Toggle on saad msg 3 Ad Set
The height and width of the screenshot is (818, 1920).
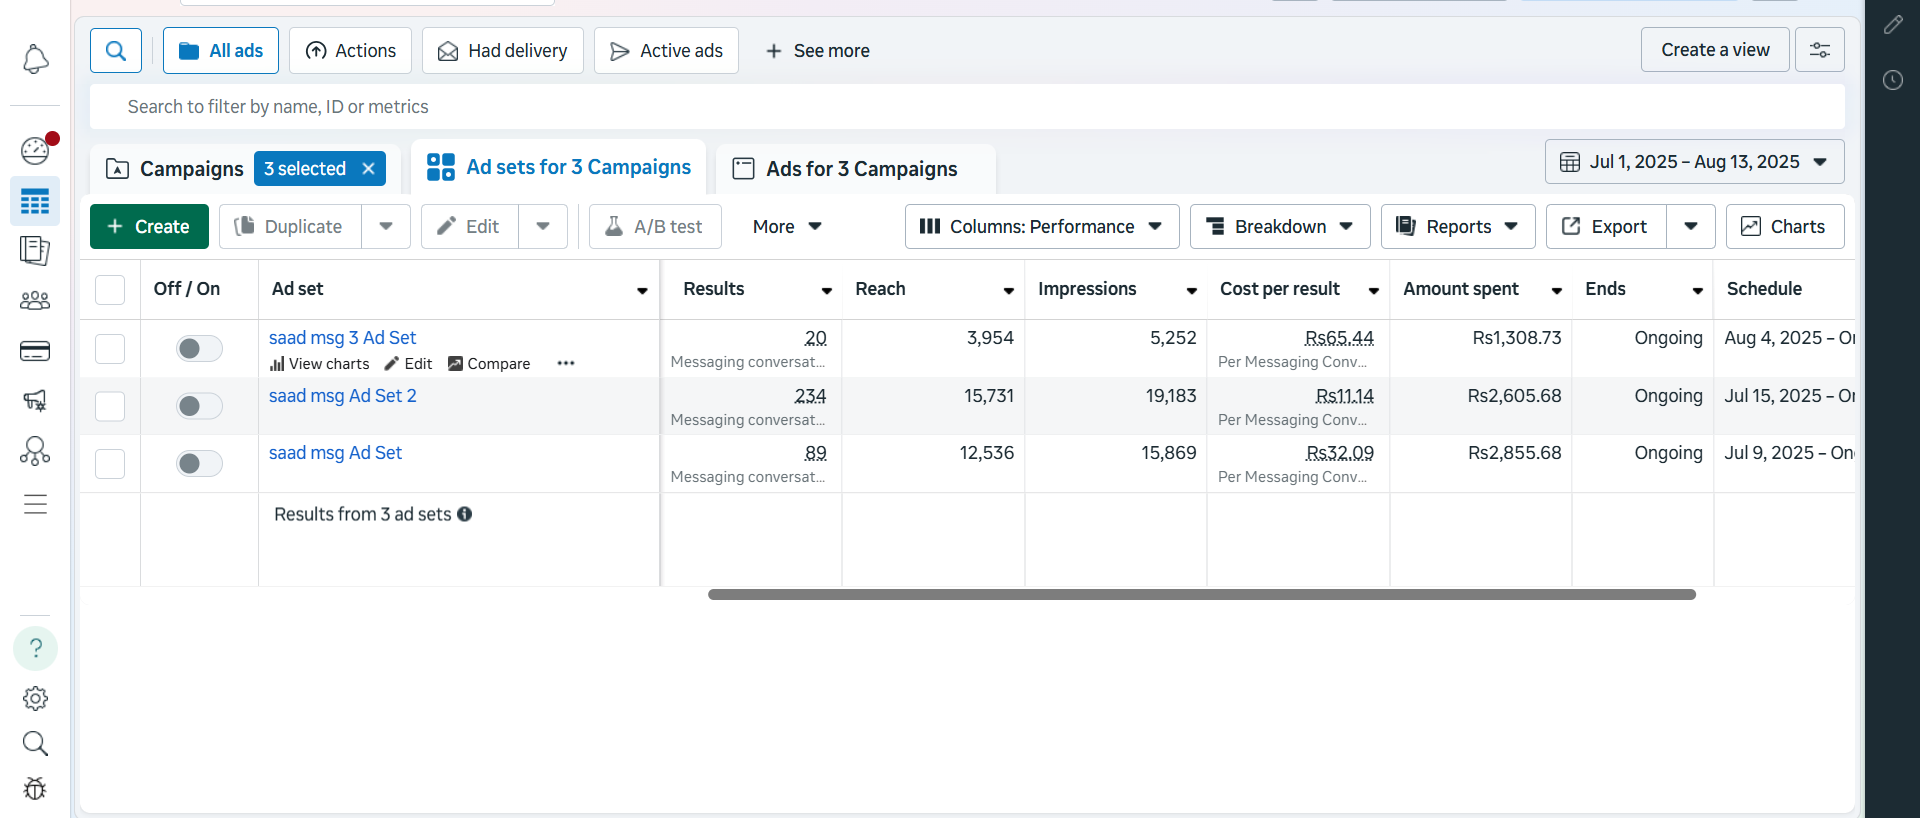click(x=199, y=348)
